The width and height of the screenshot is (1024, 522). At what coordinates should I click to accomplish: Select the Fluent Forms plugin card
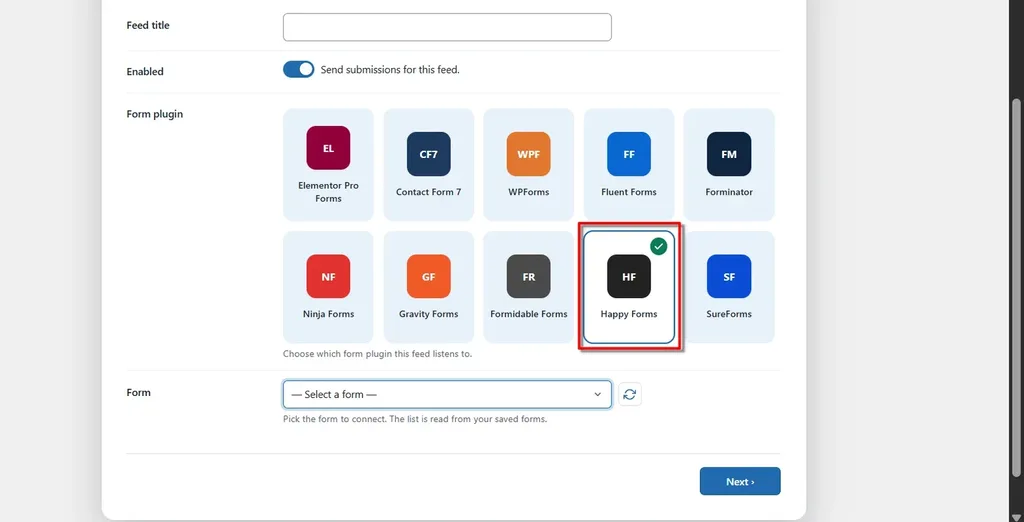(x=629, y=165)
